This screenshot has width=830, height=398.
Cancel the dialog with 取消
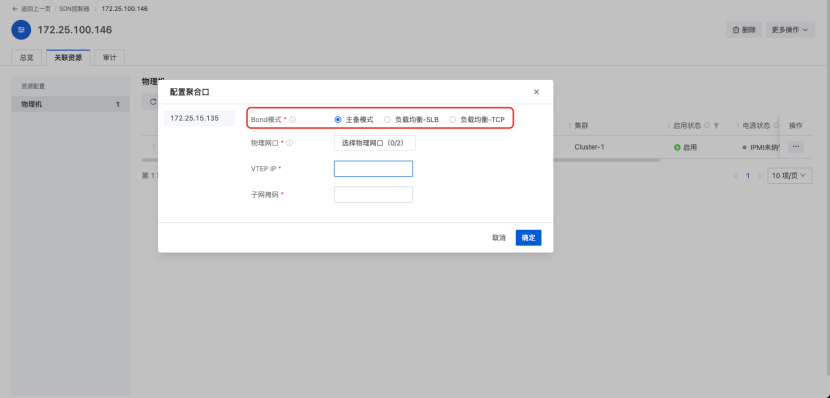click(x=499, y=238)
